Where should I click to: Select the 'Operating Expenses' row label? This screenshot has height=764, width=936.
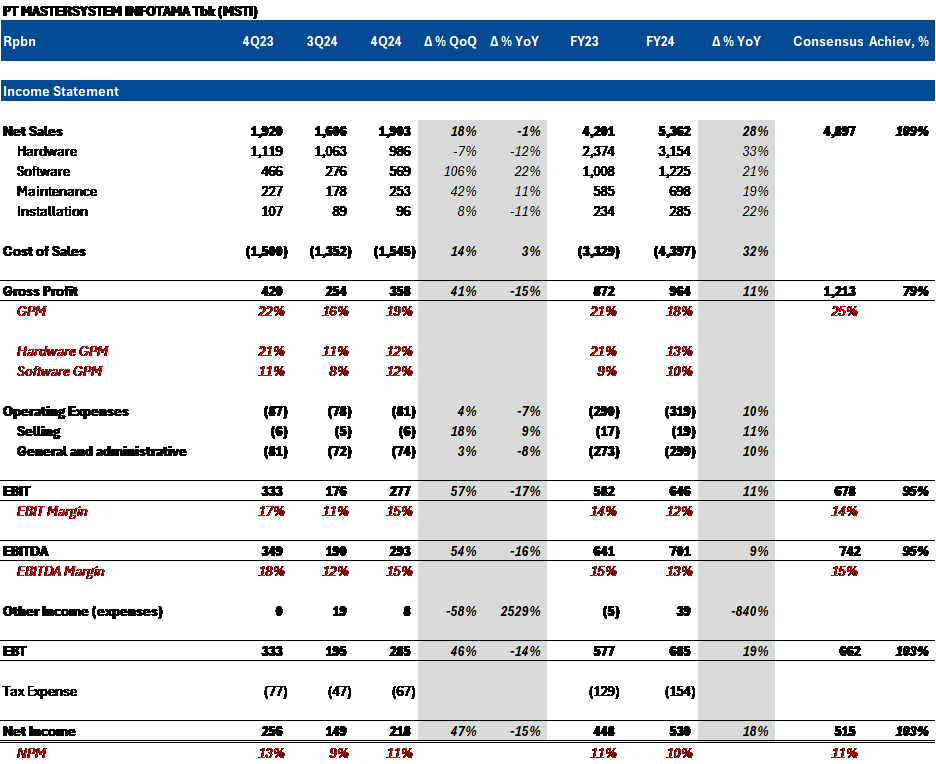[66, 411]
